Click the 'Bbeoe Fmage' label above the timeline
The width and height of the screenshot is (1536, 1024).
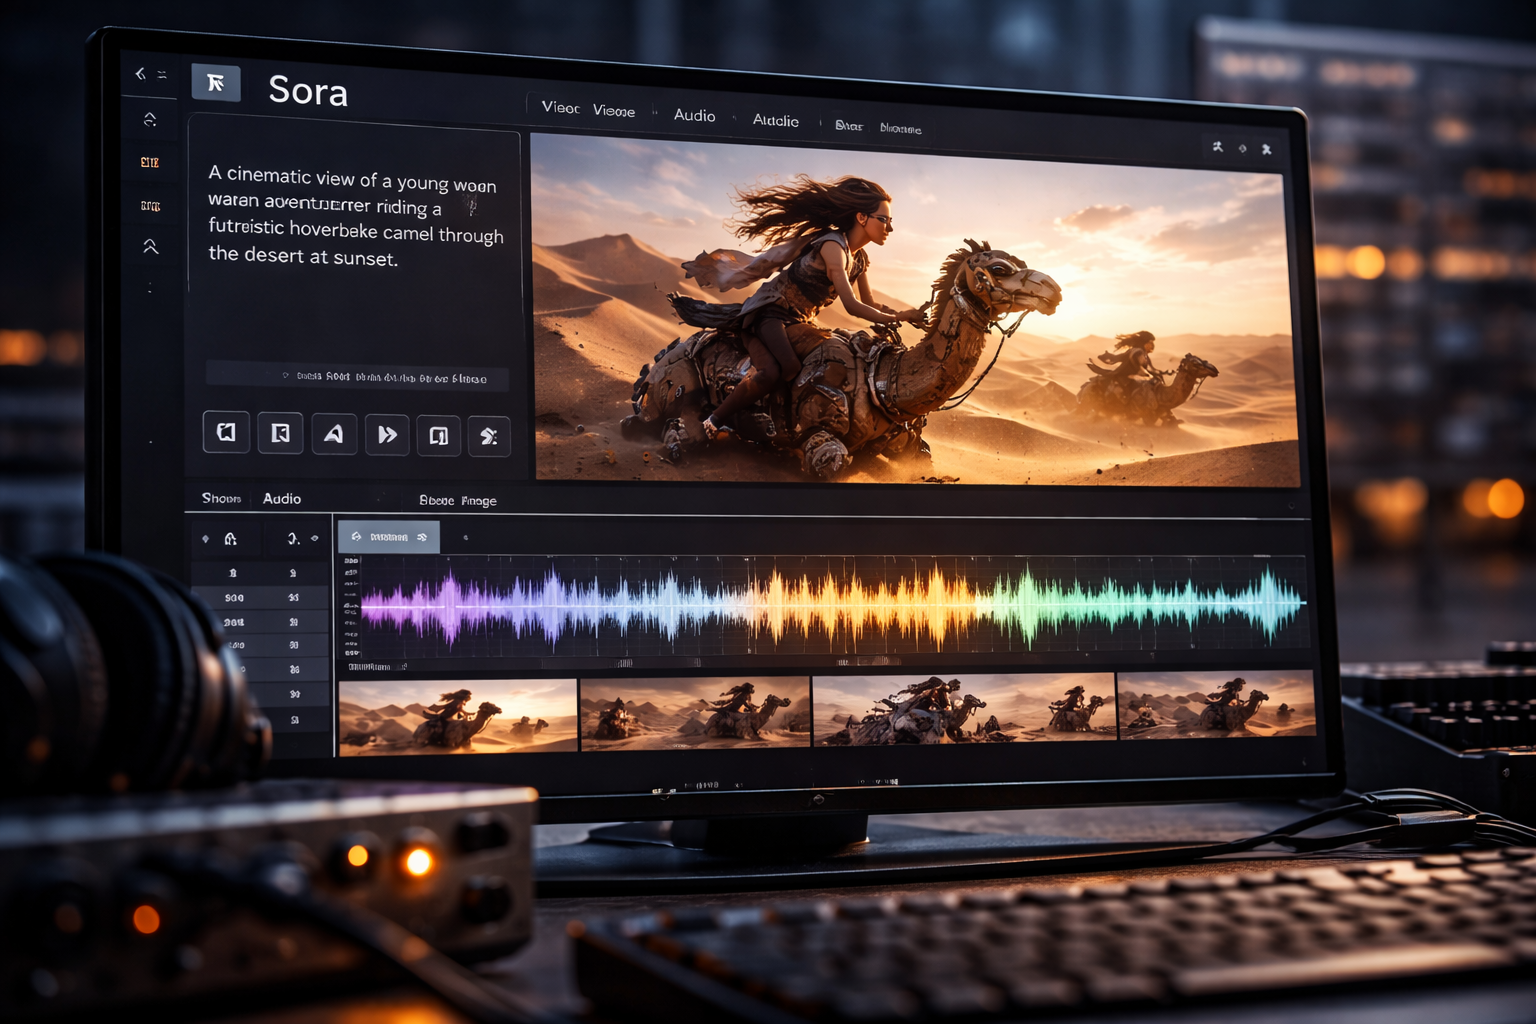pyautogui.click(x=458, y=500)
